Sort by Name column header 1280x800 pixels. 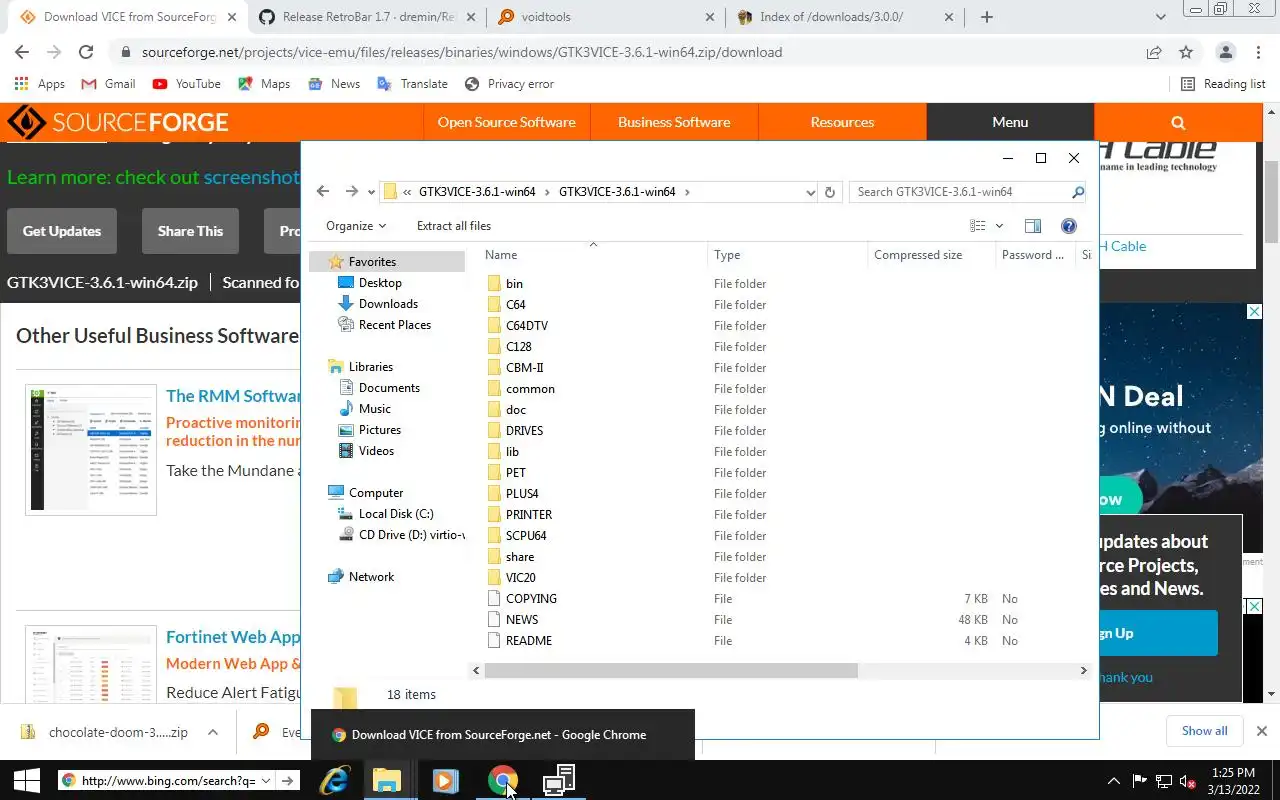click(x=501, y=255)
